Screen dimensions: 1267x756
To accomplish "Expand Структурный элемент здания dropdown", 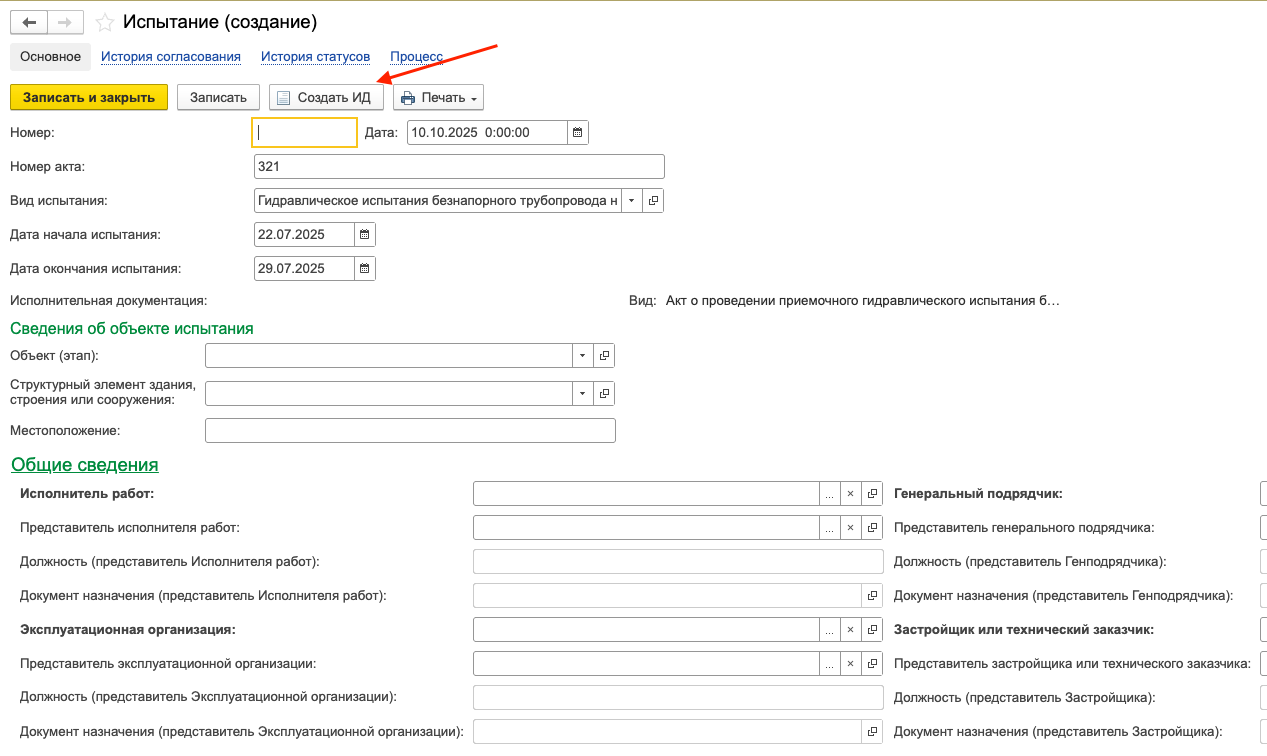I will click(x=582, y=393).
